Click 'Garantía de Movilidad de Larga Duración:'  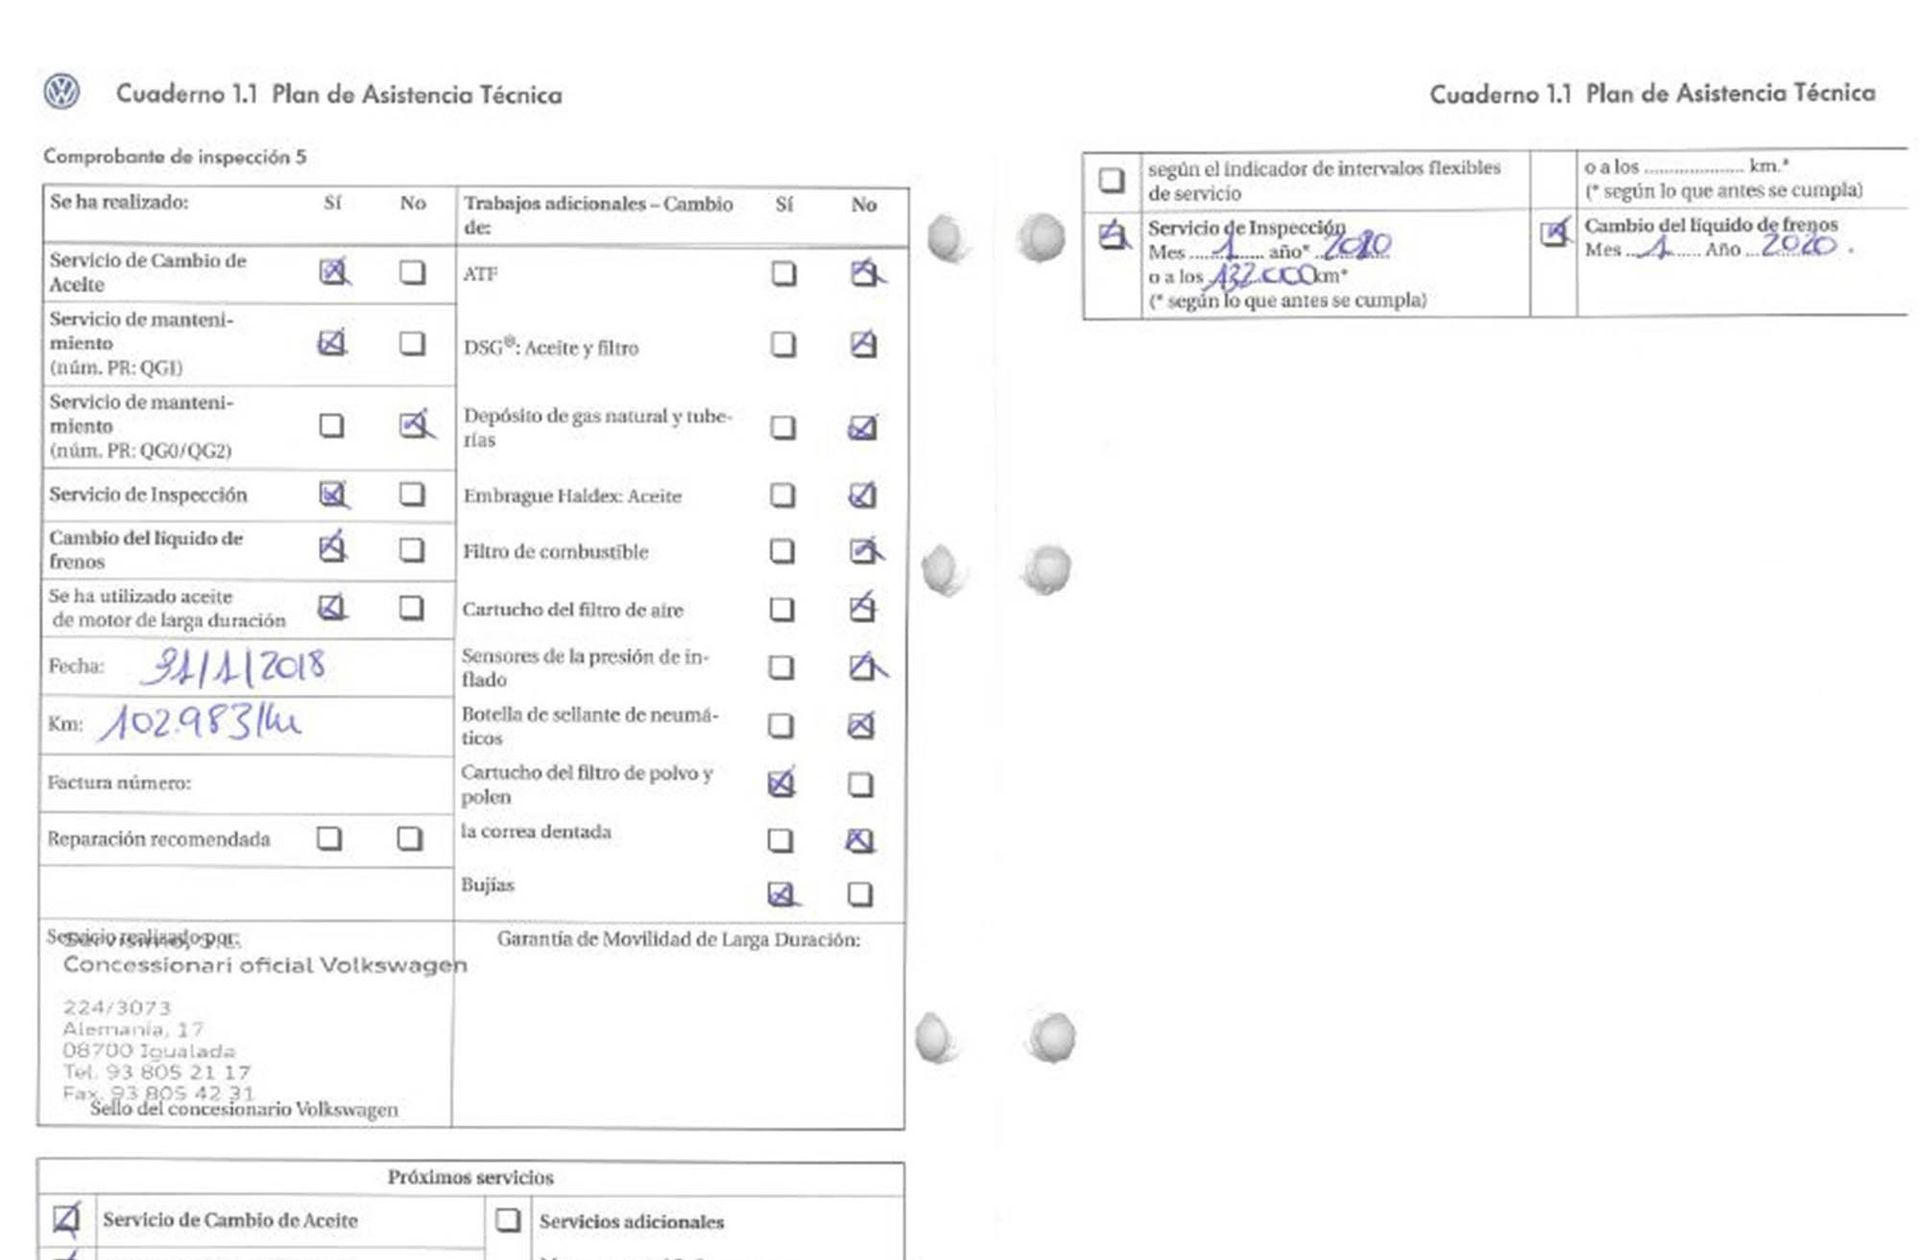pos(678,940)
